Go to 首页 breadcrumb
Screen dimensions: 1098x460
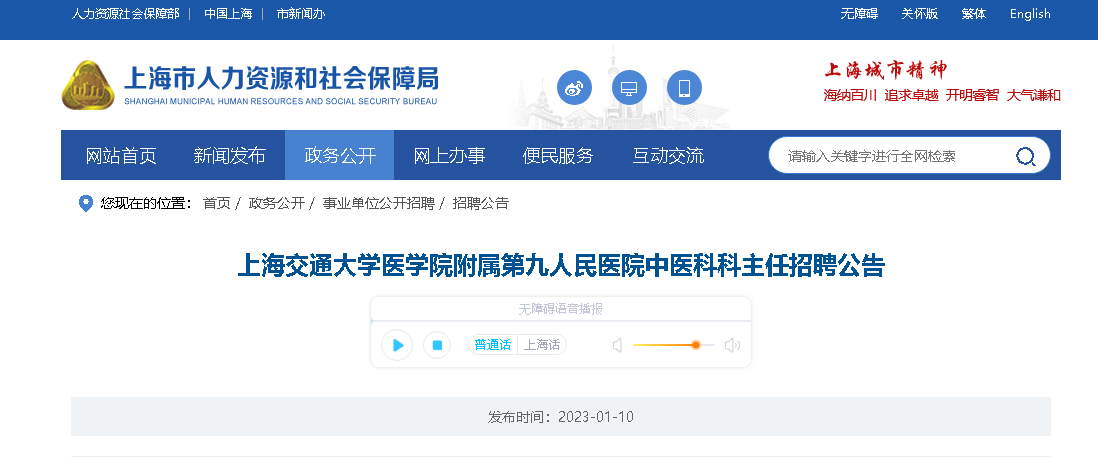[x=216, y=204]
